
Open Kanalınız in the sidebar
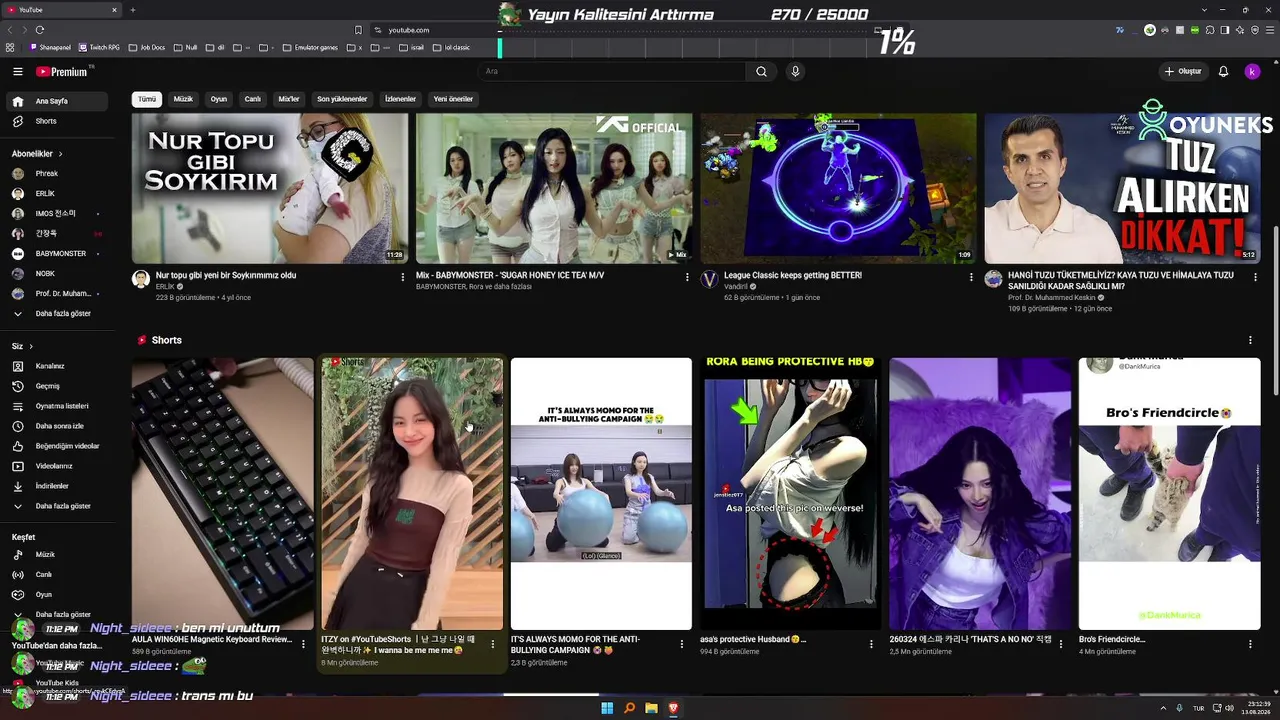[x=58, y=366]
